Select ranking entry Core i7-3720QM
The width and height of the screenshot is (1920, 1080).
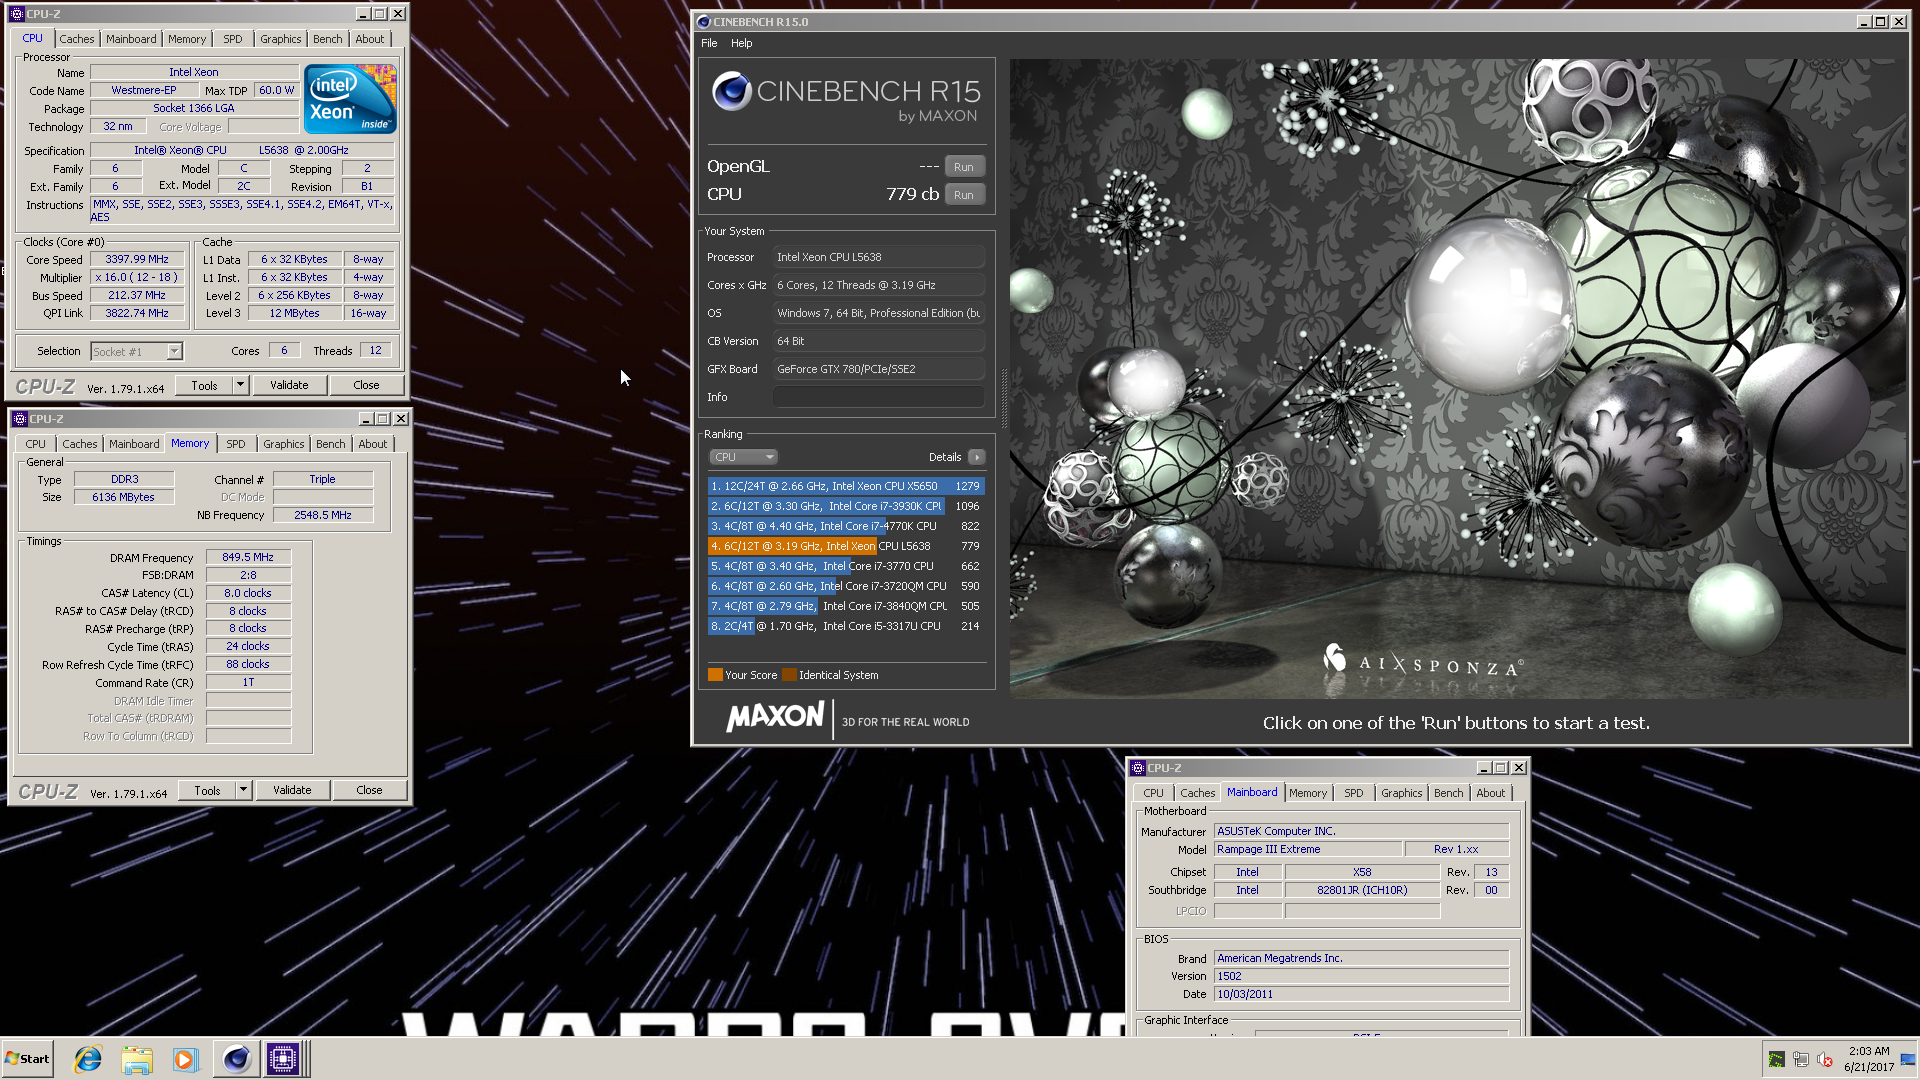(x=846, y=586)
